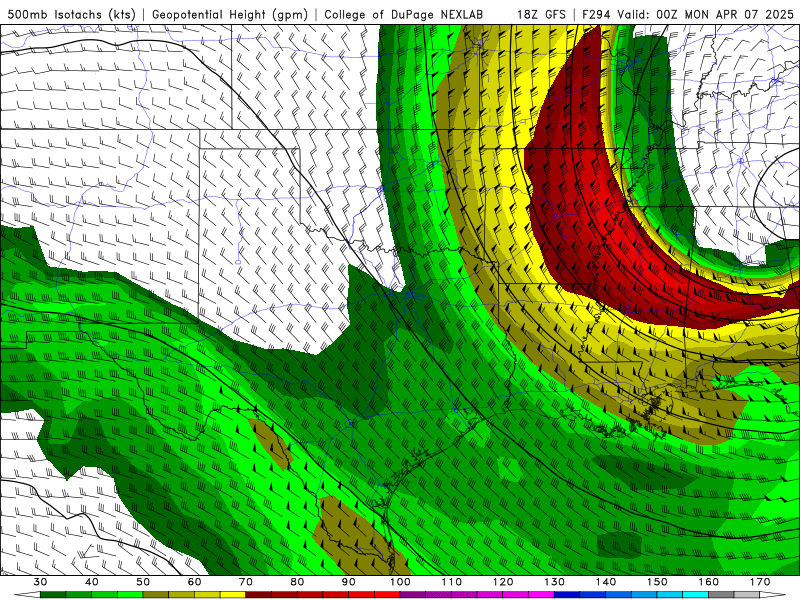Click the '500mb Isotachs (kts)' title text

72,15
